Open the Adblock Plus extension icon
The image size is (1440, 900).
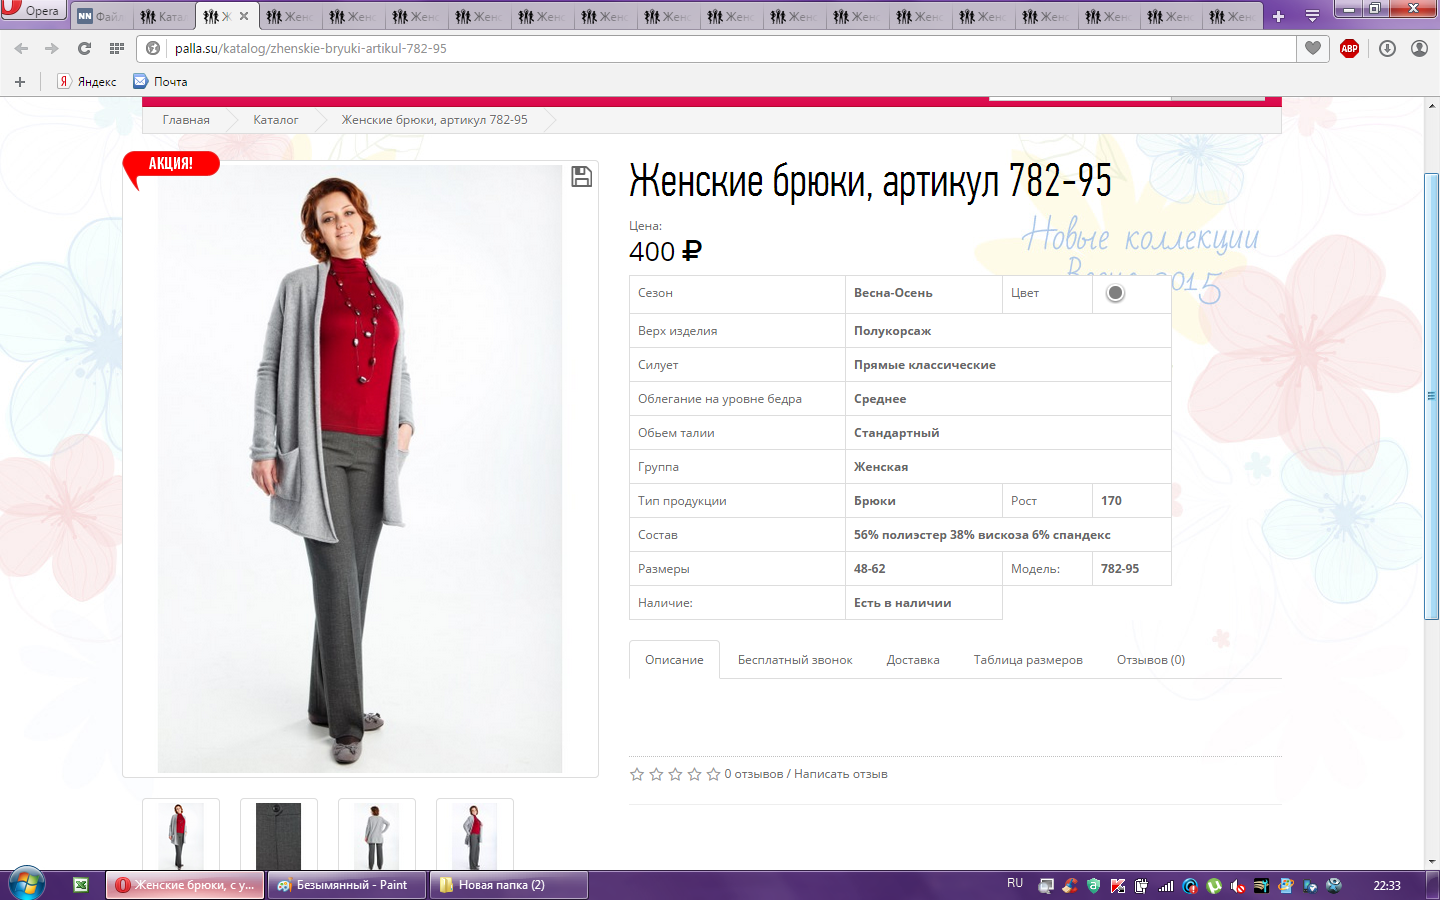click(x=1349, y=48)
